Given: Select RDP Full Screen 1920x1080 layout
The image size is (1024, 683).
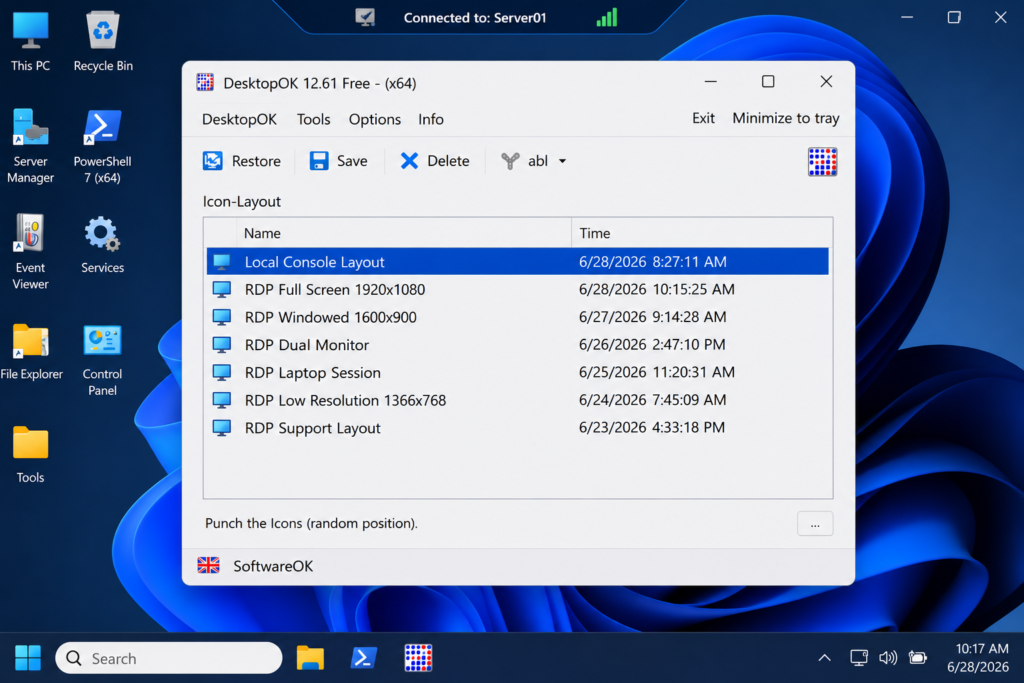Looking at the screenshot, I should pos(517,289).
